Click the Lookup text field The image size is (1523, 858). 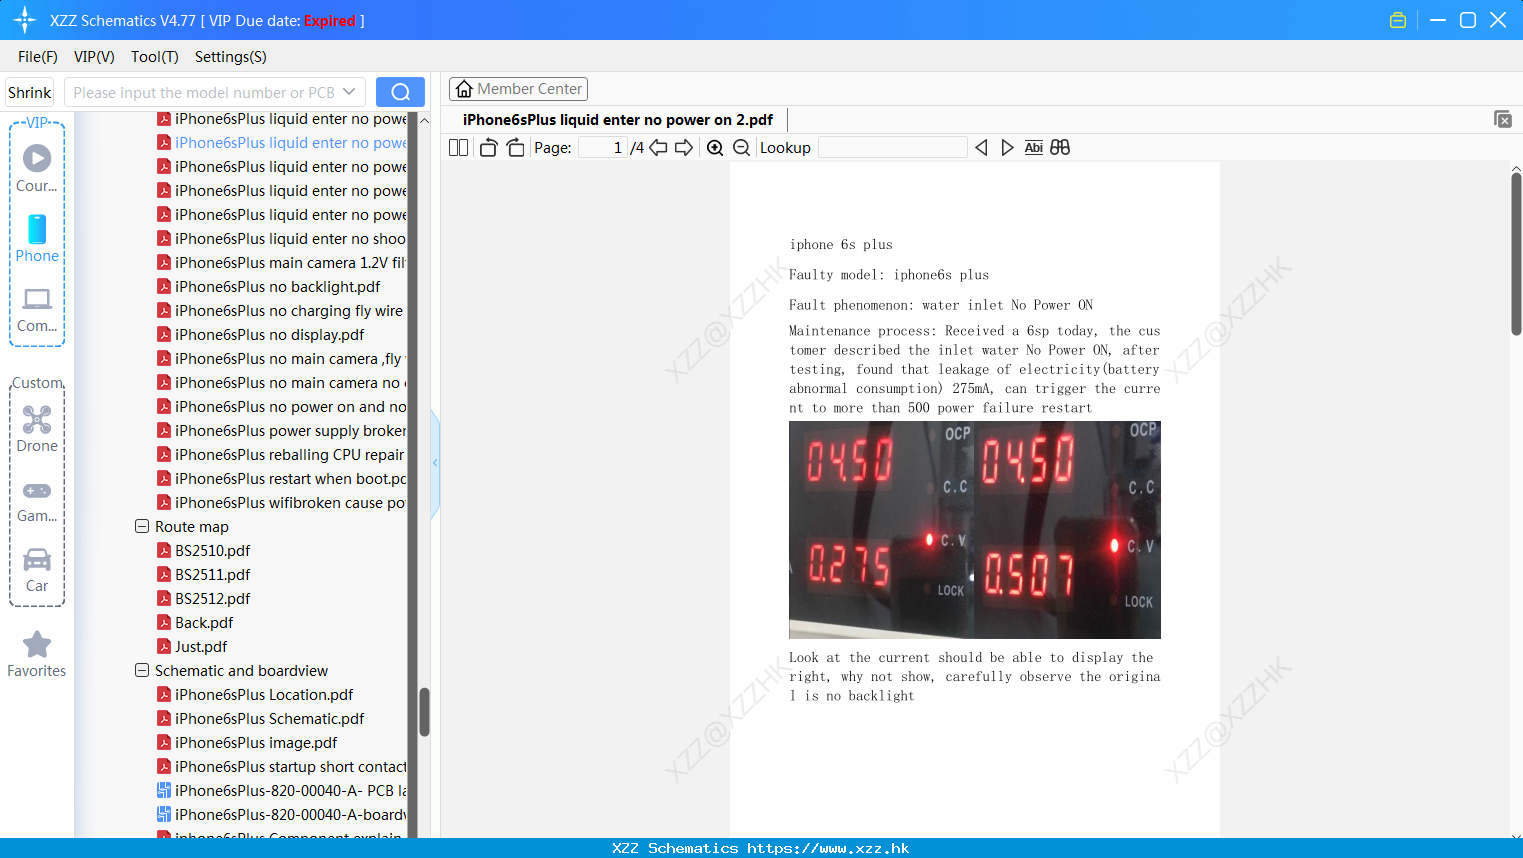pos(893,148)
